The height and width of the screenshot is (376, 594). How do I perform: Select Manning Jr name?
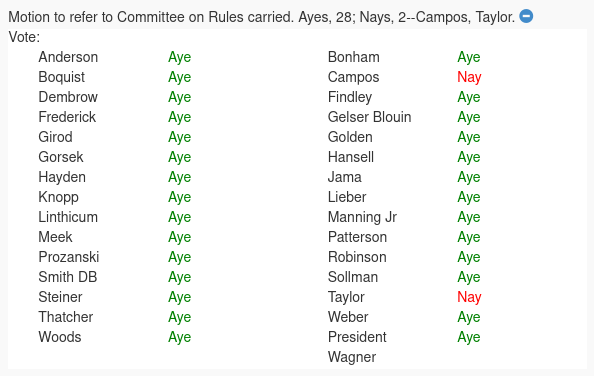pos(362,217)
